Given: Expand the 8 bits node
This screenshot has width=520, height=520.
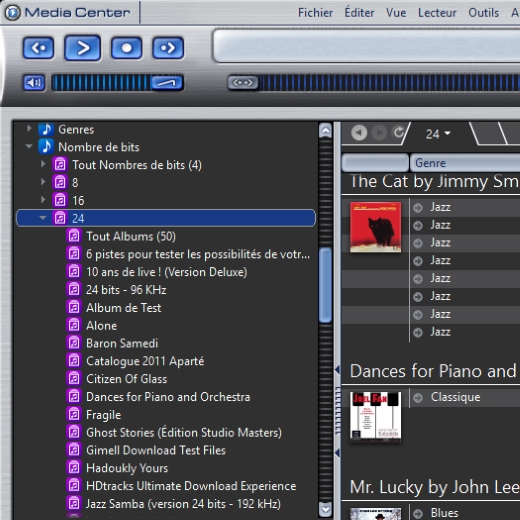Looking at the screenshot, I should (43, 182).
